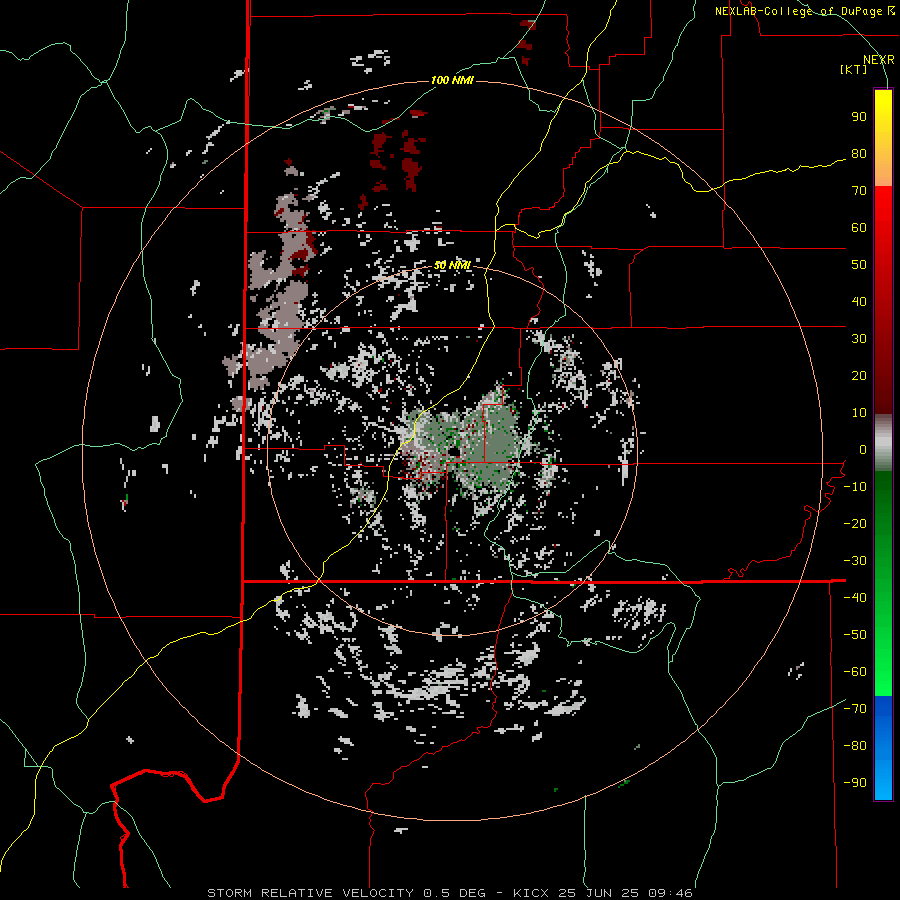Image resolution: width=900 pixels, height=900 pixels.
Task: Click the 30 value on the velocity scale
Action: 859,339
